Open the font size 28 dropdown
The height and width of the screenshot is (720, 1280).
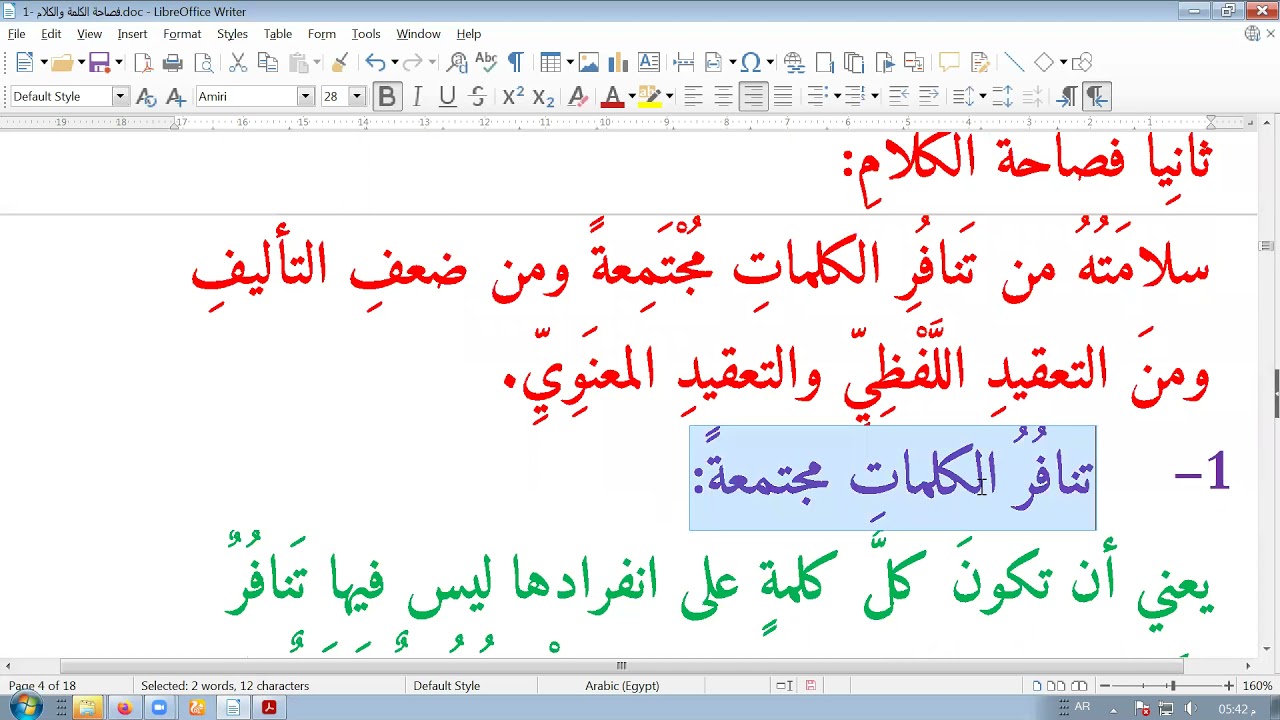coord(356,97)
